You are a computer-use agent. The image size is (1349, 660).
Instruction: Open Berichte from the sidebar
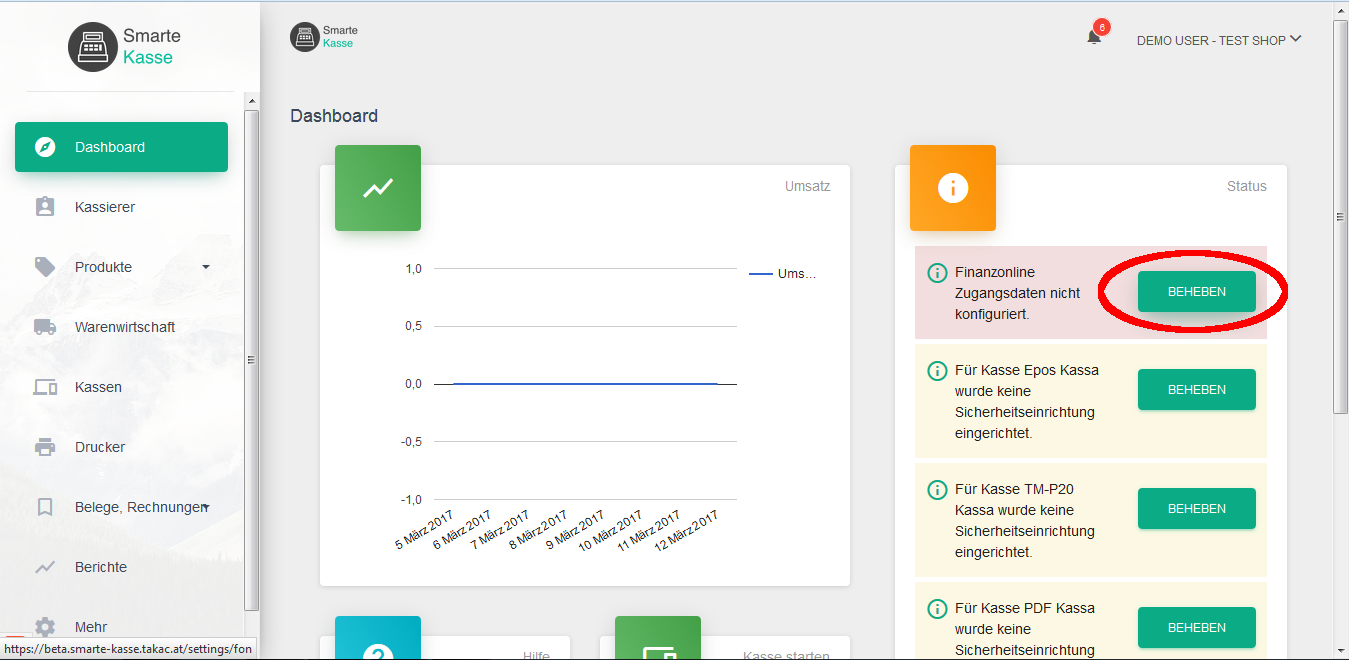[121, 567]
